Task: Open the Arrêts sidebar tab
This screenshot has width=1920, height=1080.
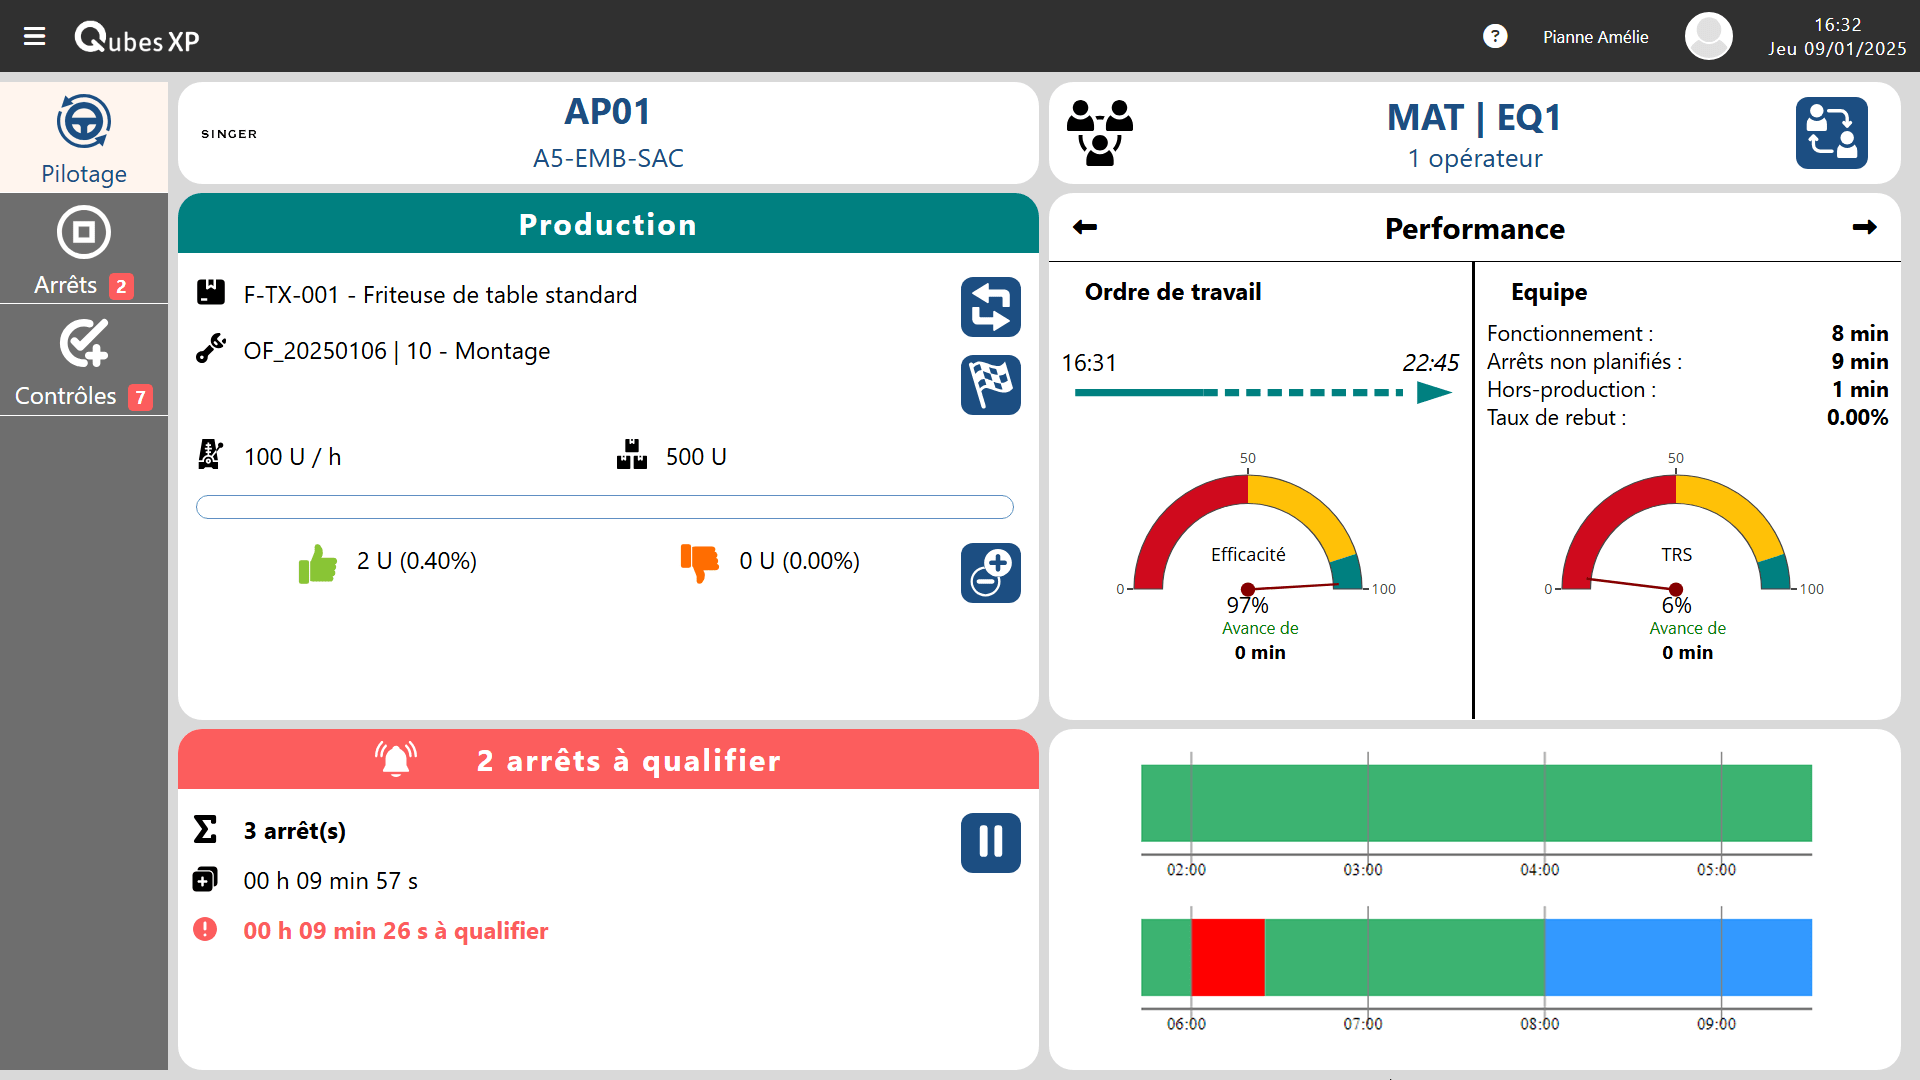Action: [84, 250]
